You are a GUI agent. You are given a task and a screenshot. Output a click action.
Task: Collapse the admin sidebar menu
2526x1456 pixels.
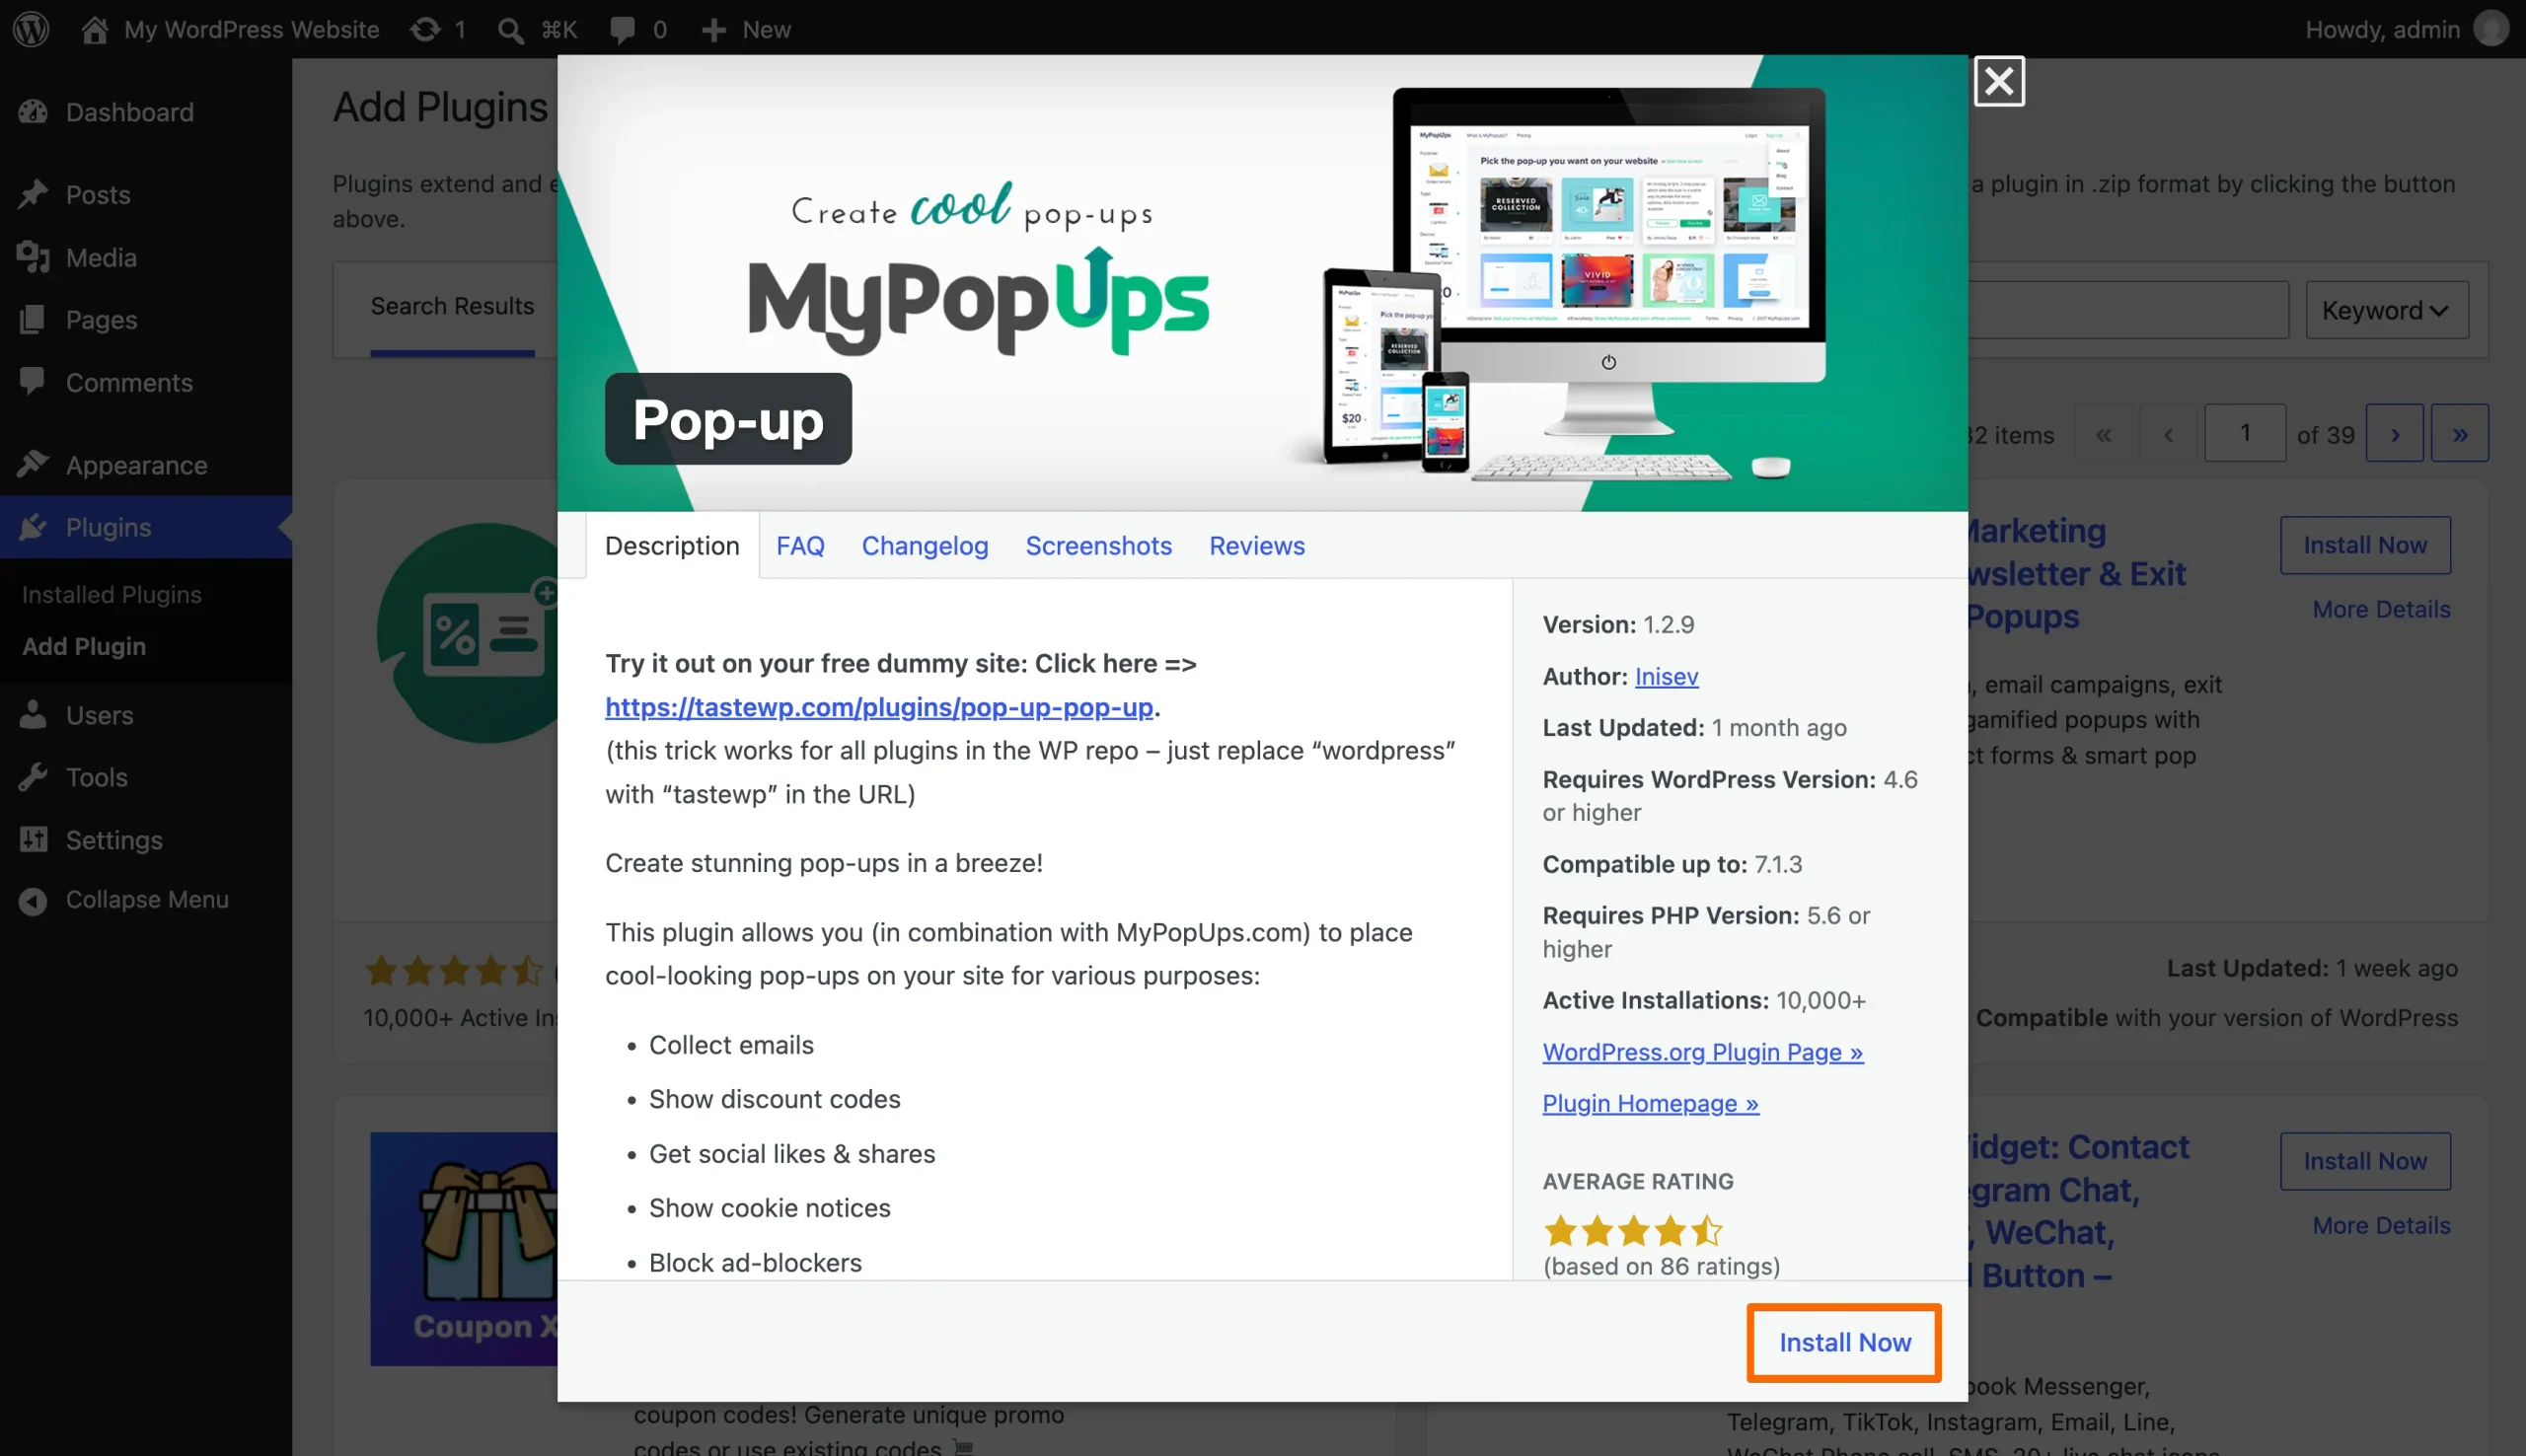coord(146,900)
